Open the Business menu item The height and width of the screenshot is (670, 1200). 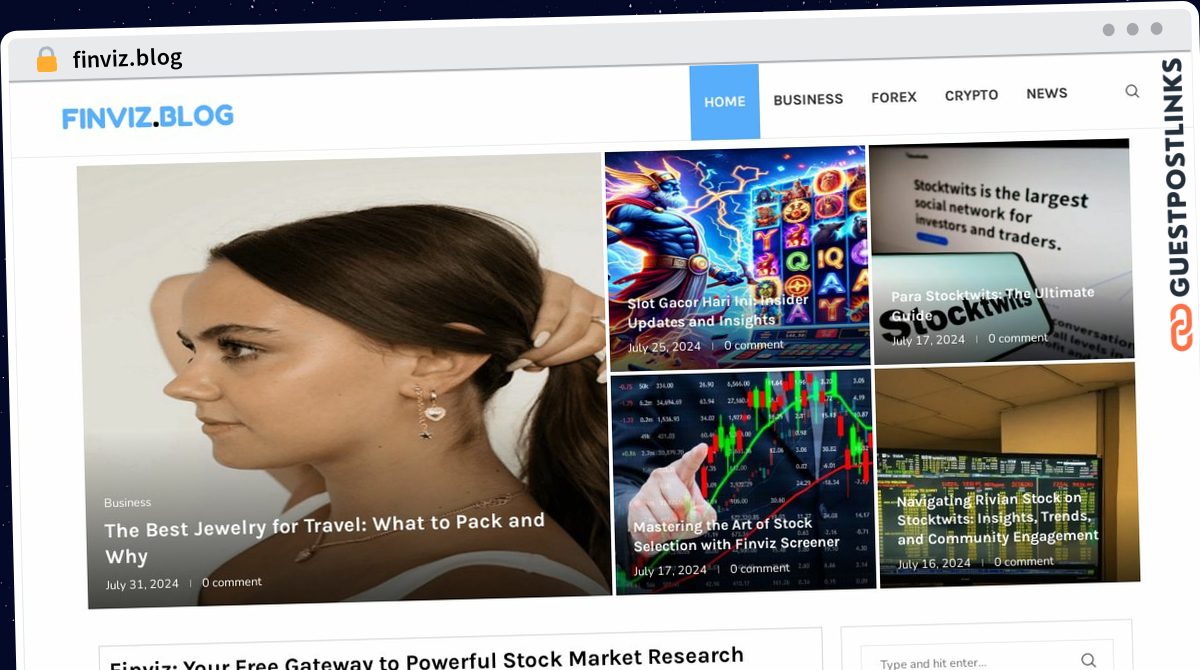coord(808,99)
